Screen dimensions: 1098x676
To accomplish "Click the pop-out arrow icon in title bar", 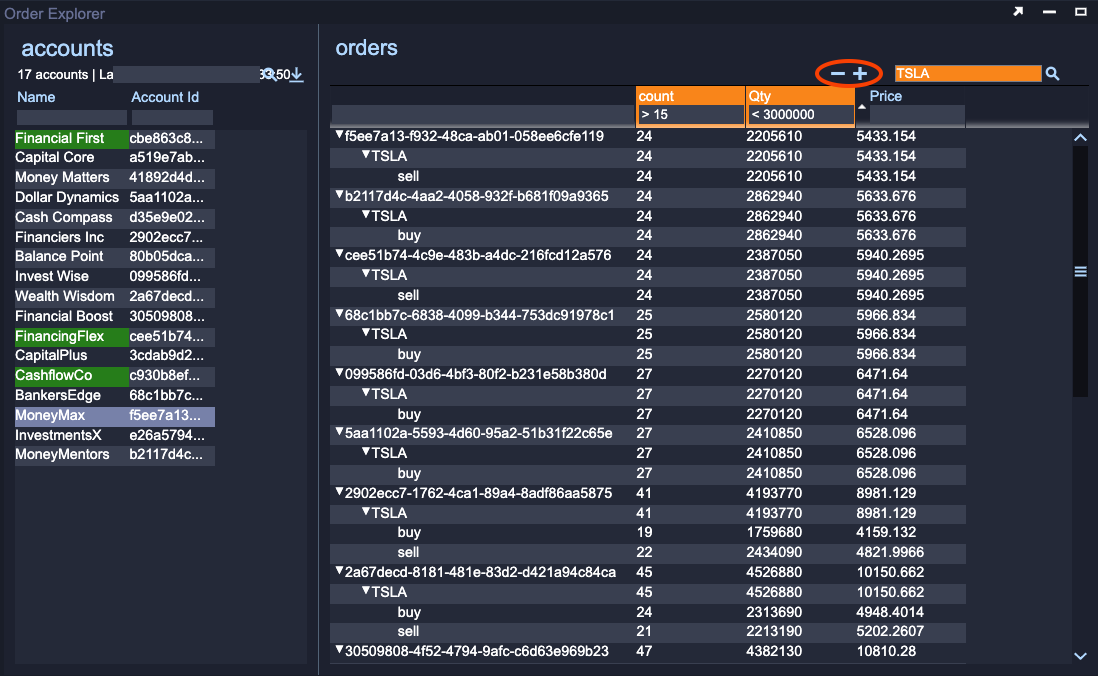I will tap(1018, 12).
